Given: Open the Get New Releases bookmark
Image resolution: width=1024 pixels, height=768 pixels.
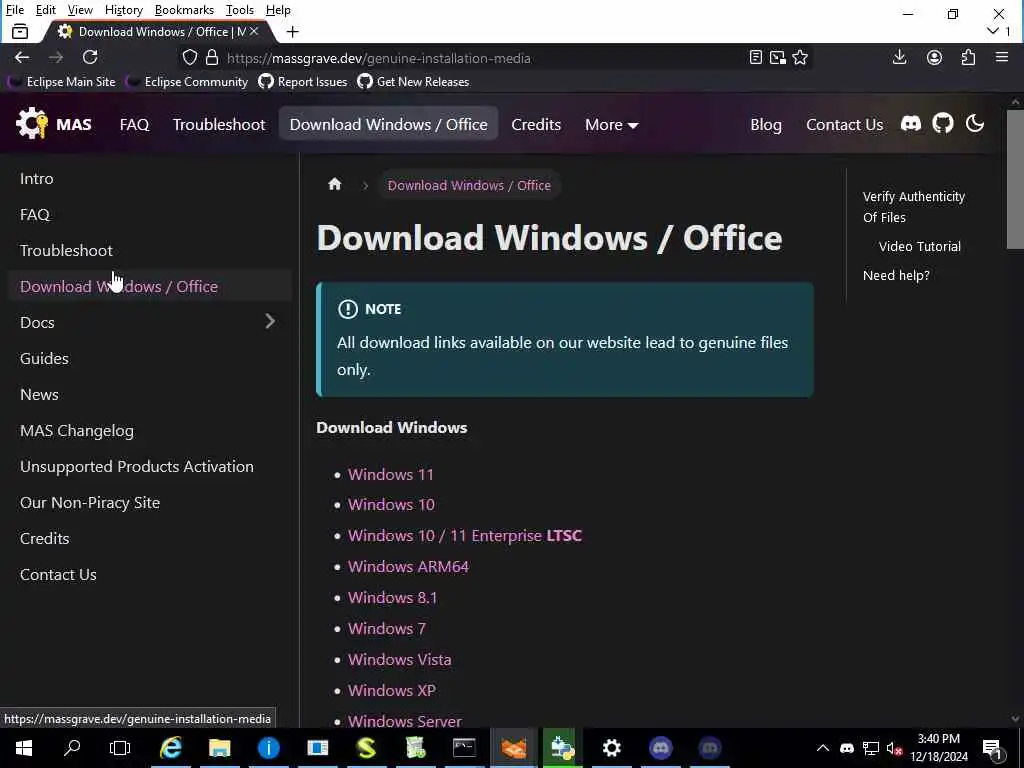Looking at the screenshot, I should pos(413,82).
